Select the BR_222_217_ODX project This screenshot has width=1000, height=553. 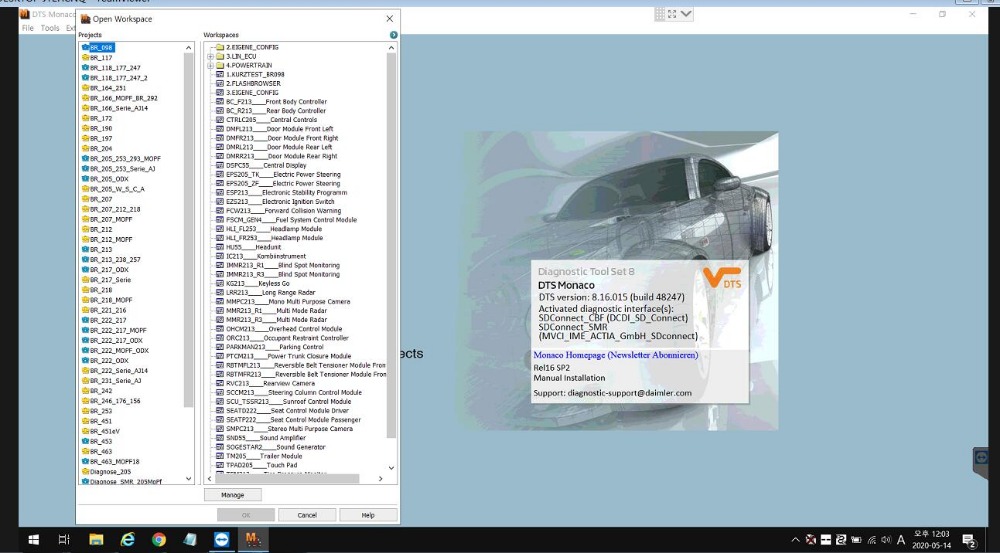point(116,341)
